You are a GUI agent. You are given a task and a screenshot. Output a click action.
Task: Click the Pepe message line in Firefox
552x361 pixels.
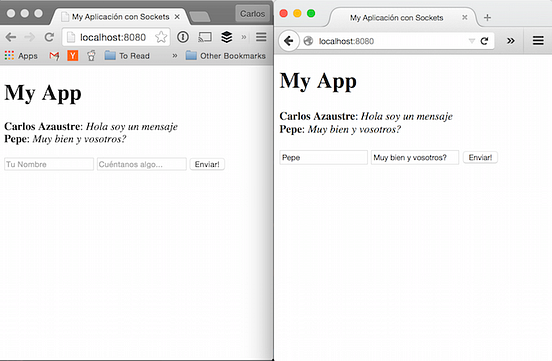pos(340,129)
